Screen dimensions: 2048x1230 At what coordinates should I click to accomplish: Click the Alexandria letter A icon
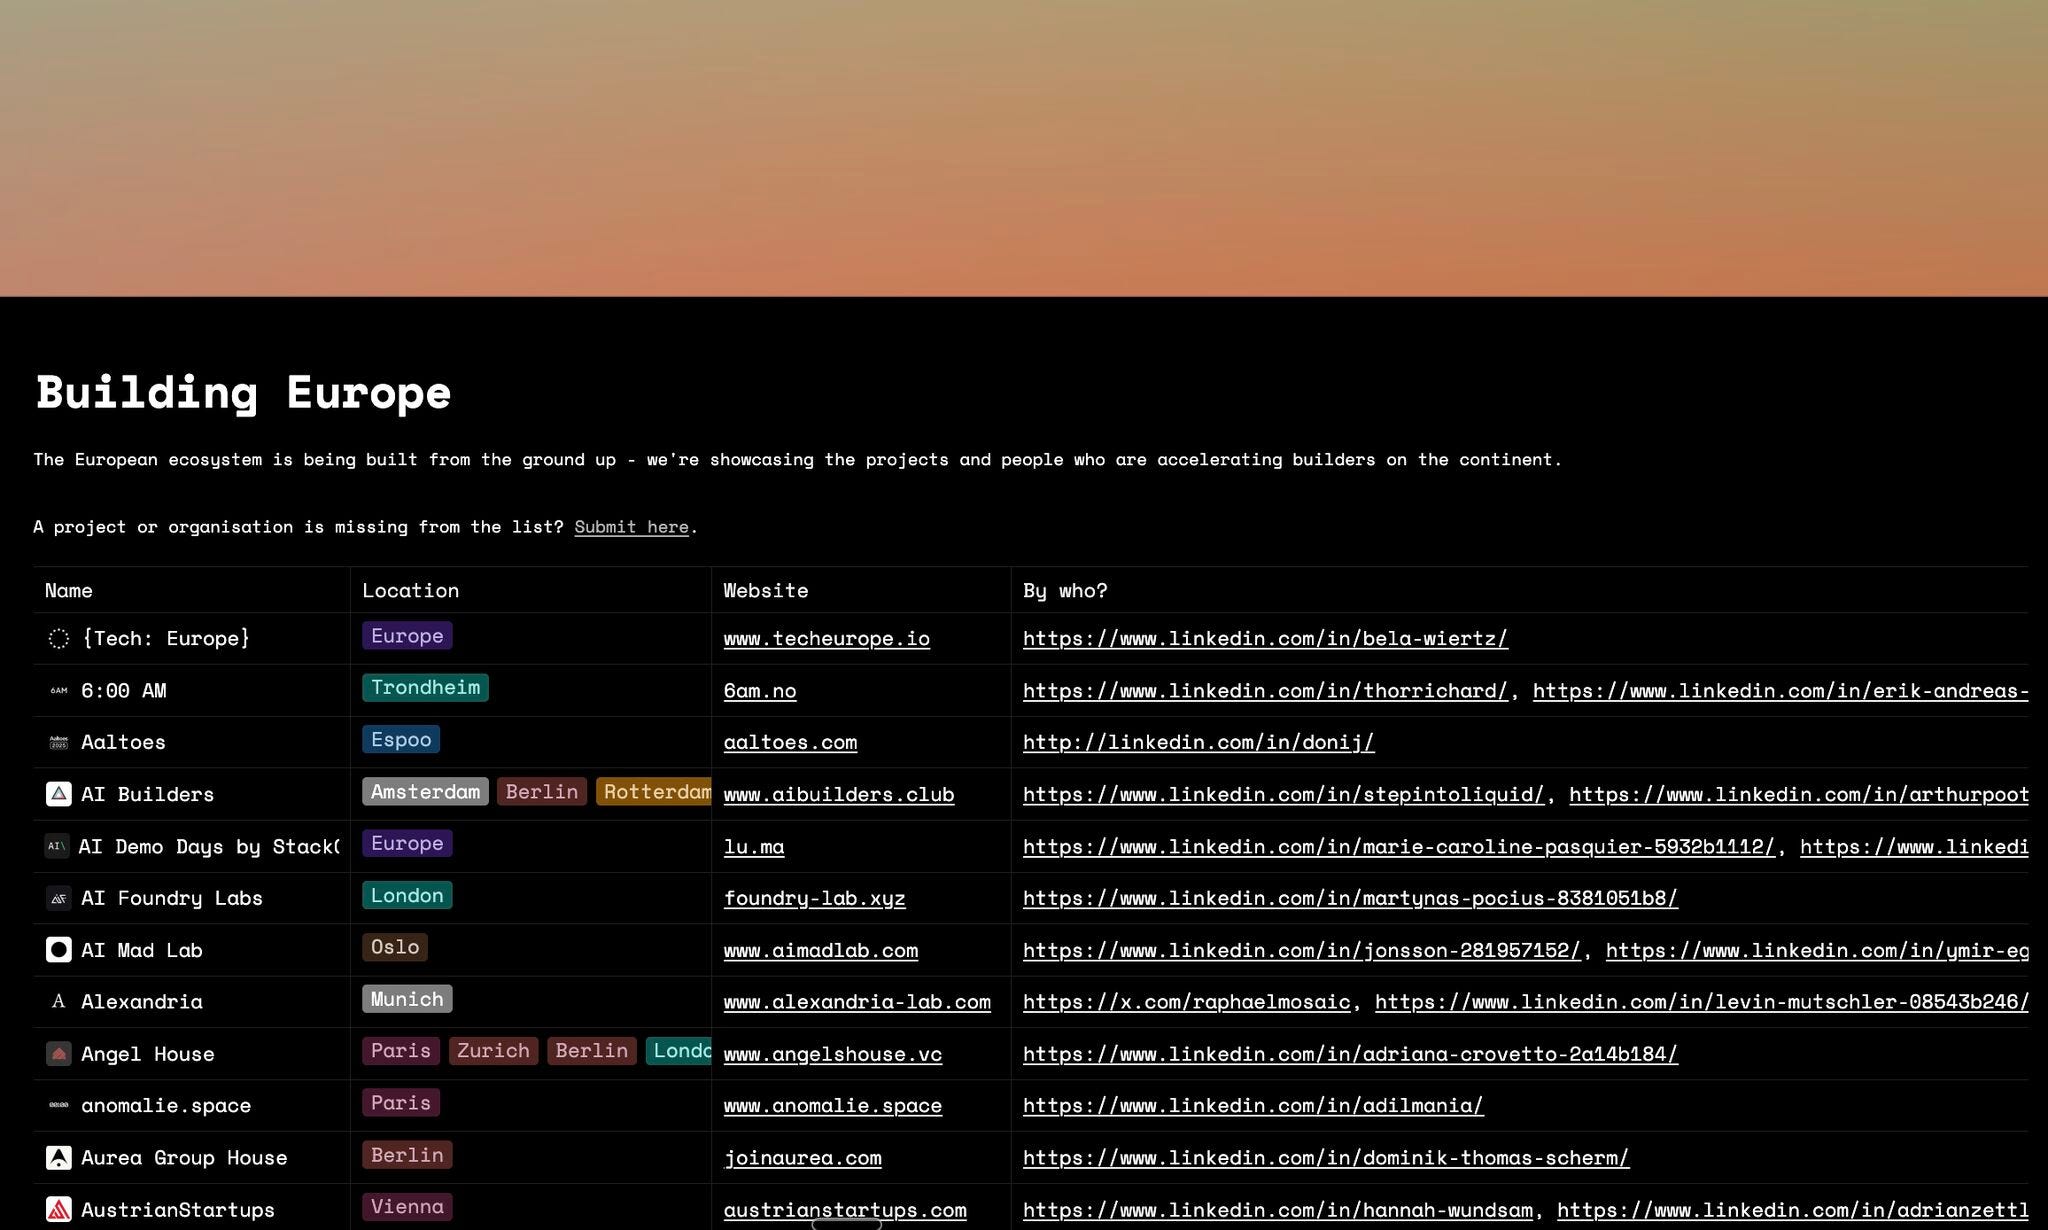click(59, 1002)
